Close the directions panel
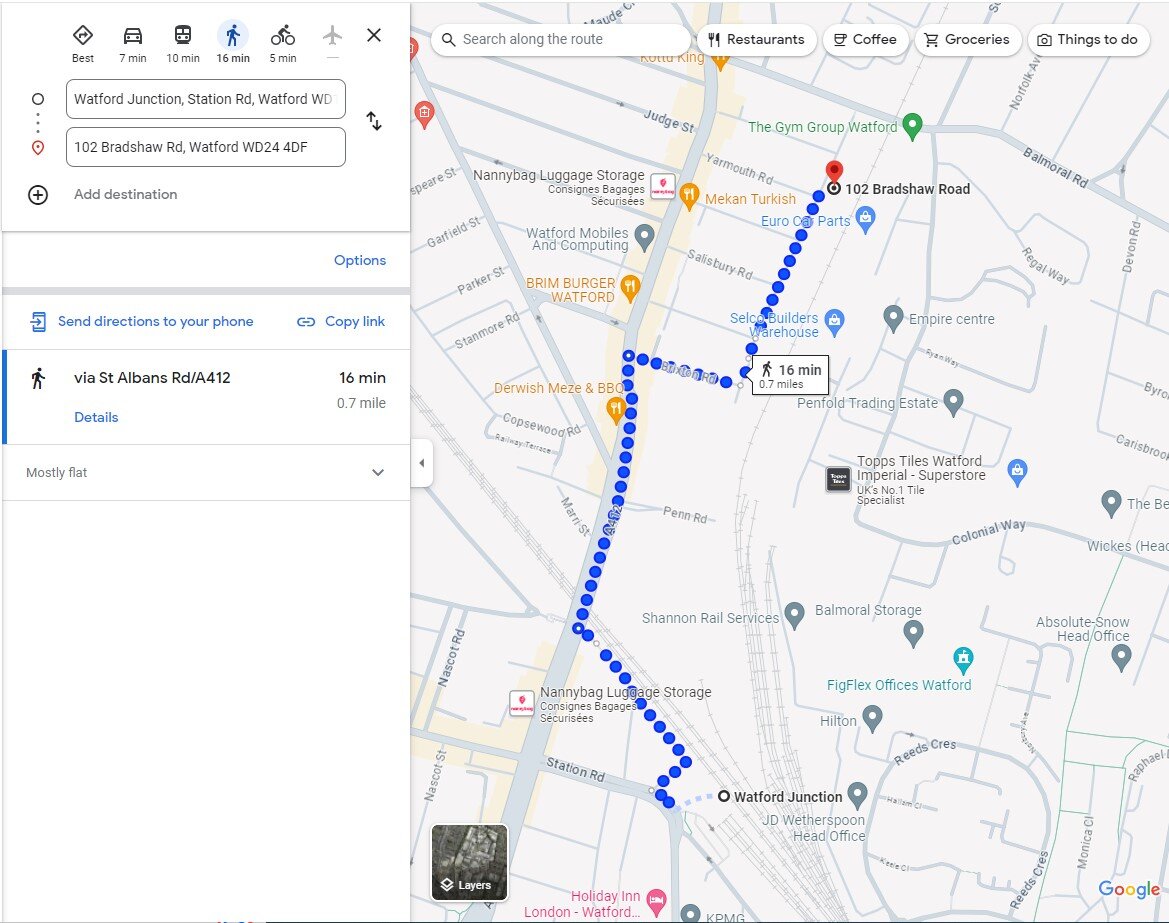The height and width of the screenshot is (923, 1169). click(374, 36)
